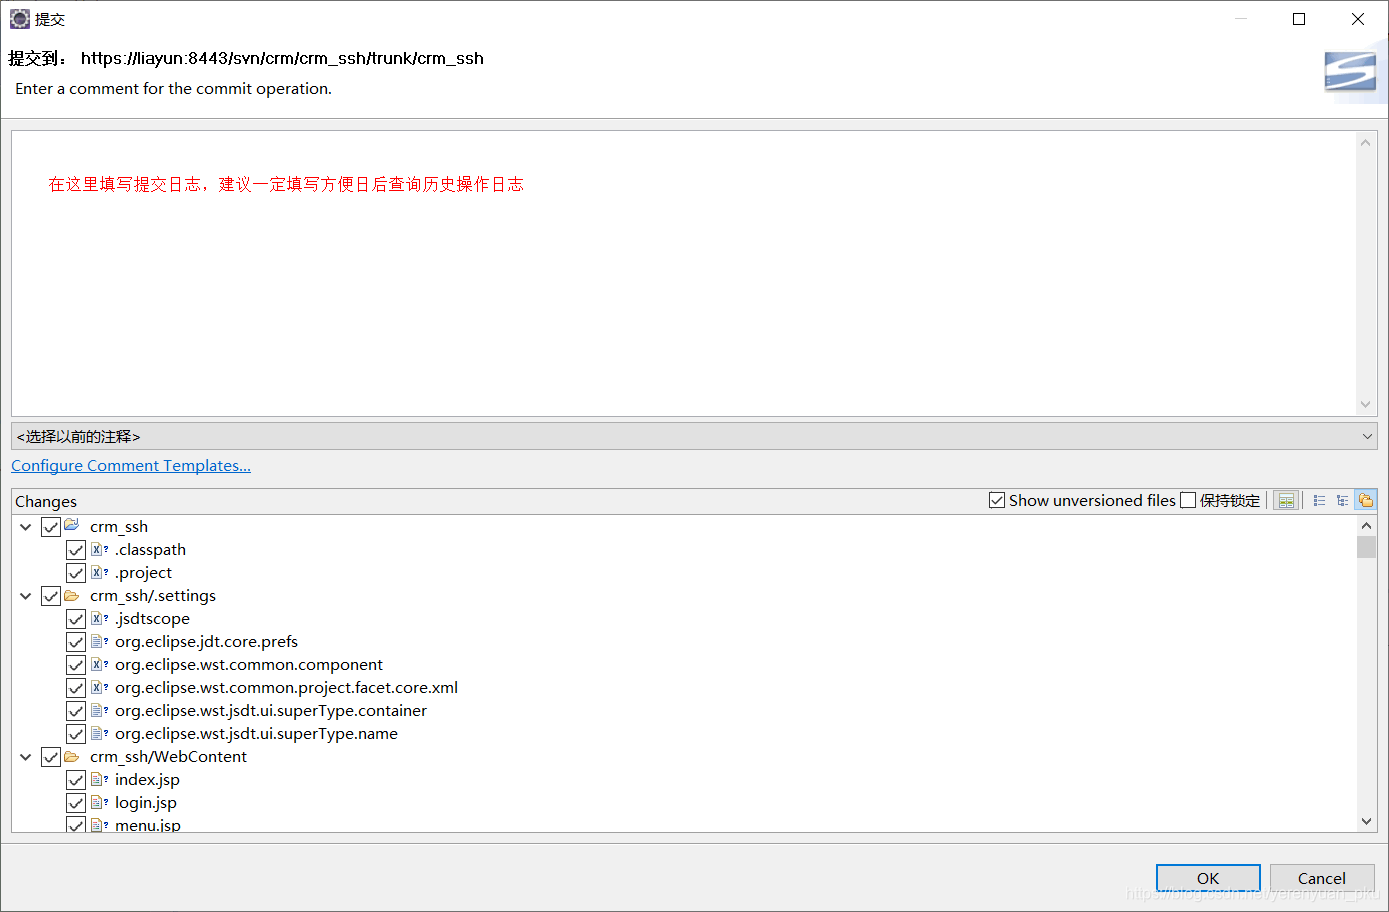Select the .project file name
Screen dimensions: 1389x912
click(143, 572)
